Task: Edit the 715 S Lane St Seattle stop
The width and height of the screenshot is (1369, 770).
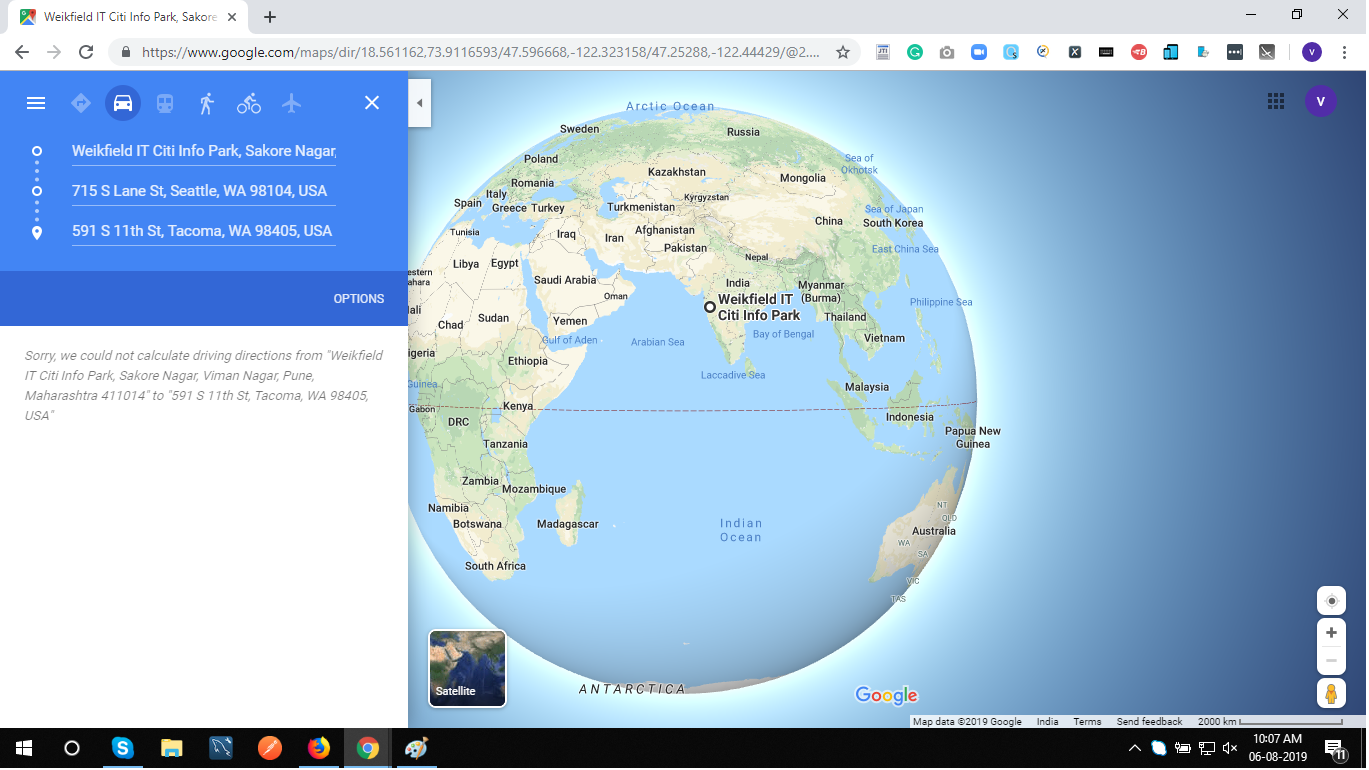Action: point(204,191)
